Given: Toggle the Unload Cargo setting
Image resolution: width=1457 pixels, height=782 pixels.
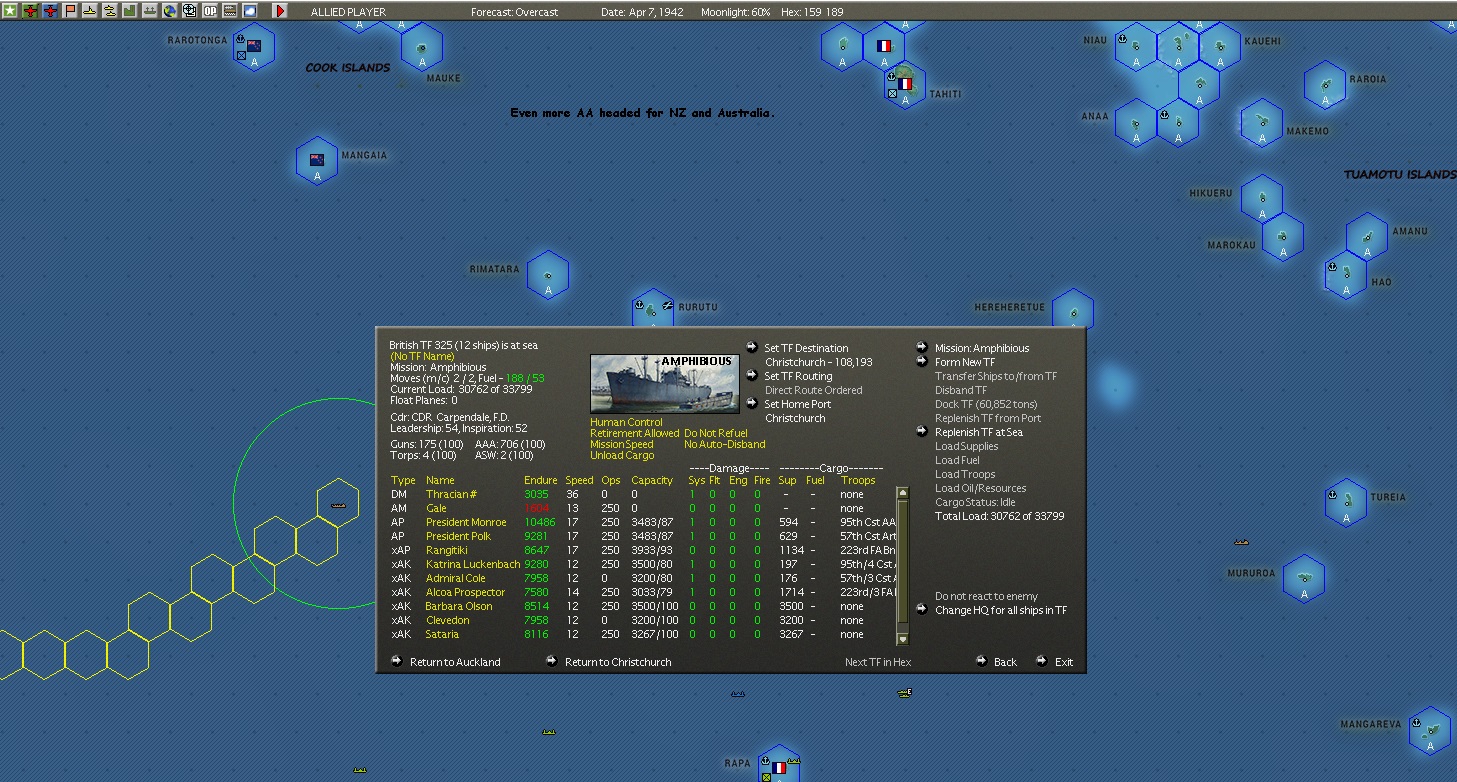Looking at the screenshot, I should pos(622,455).
